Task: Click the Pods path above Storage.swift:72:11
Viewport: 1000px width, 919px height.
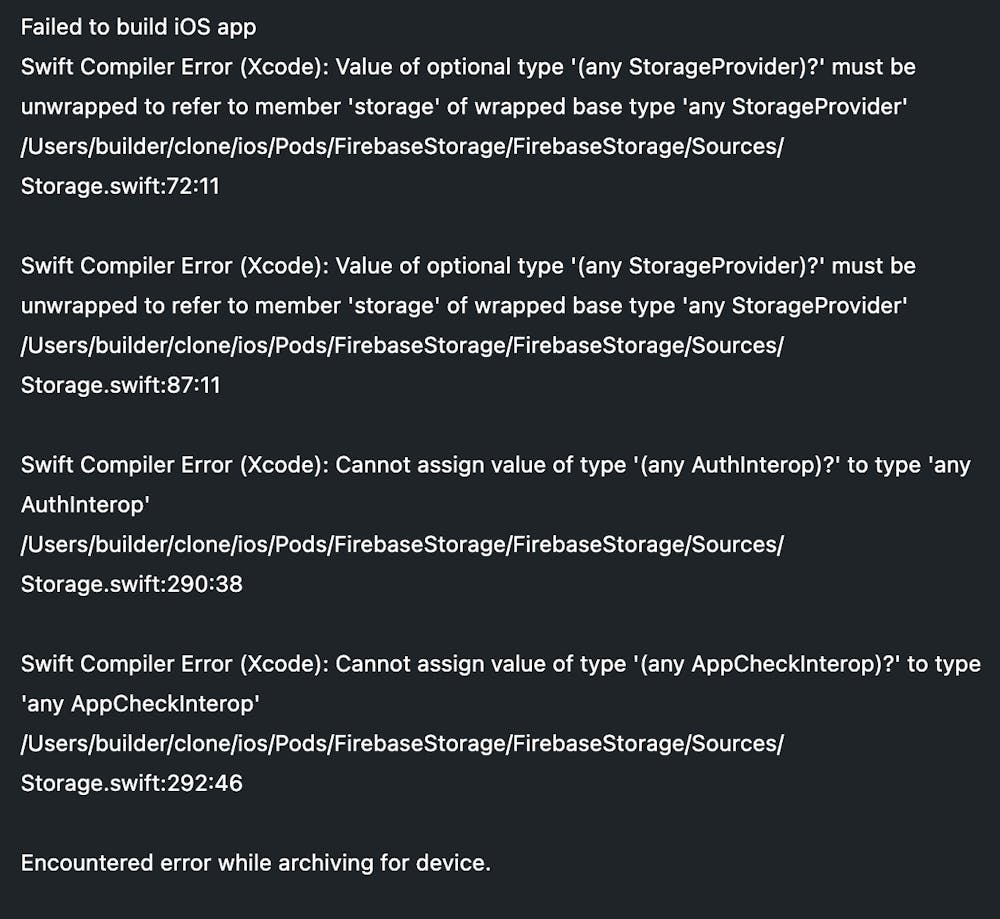Action: [402, 146]
